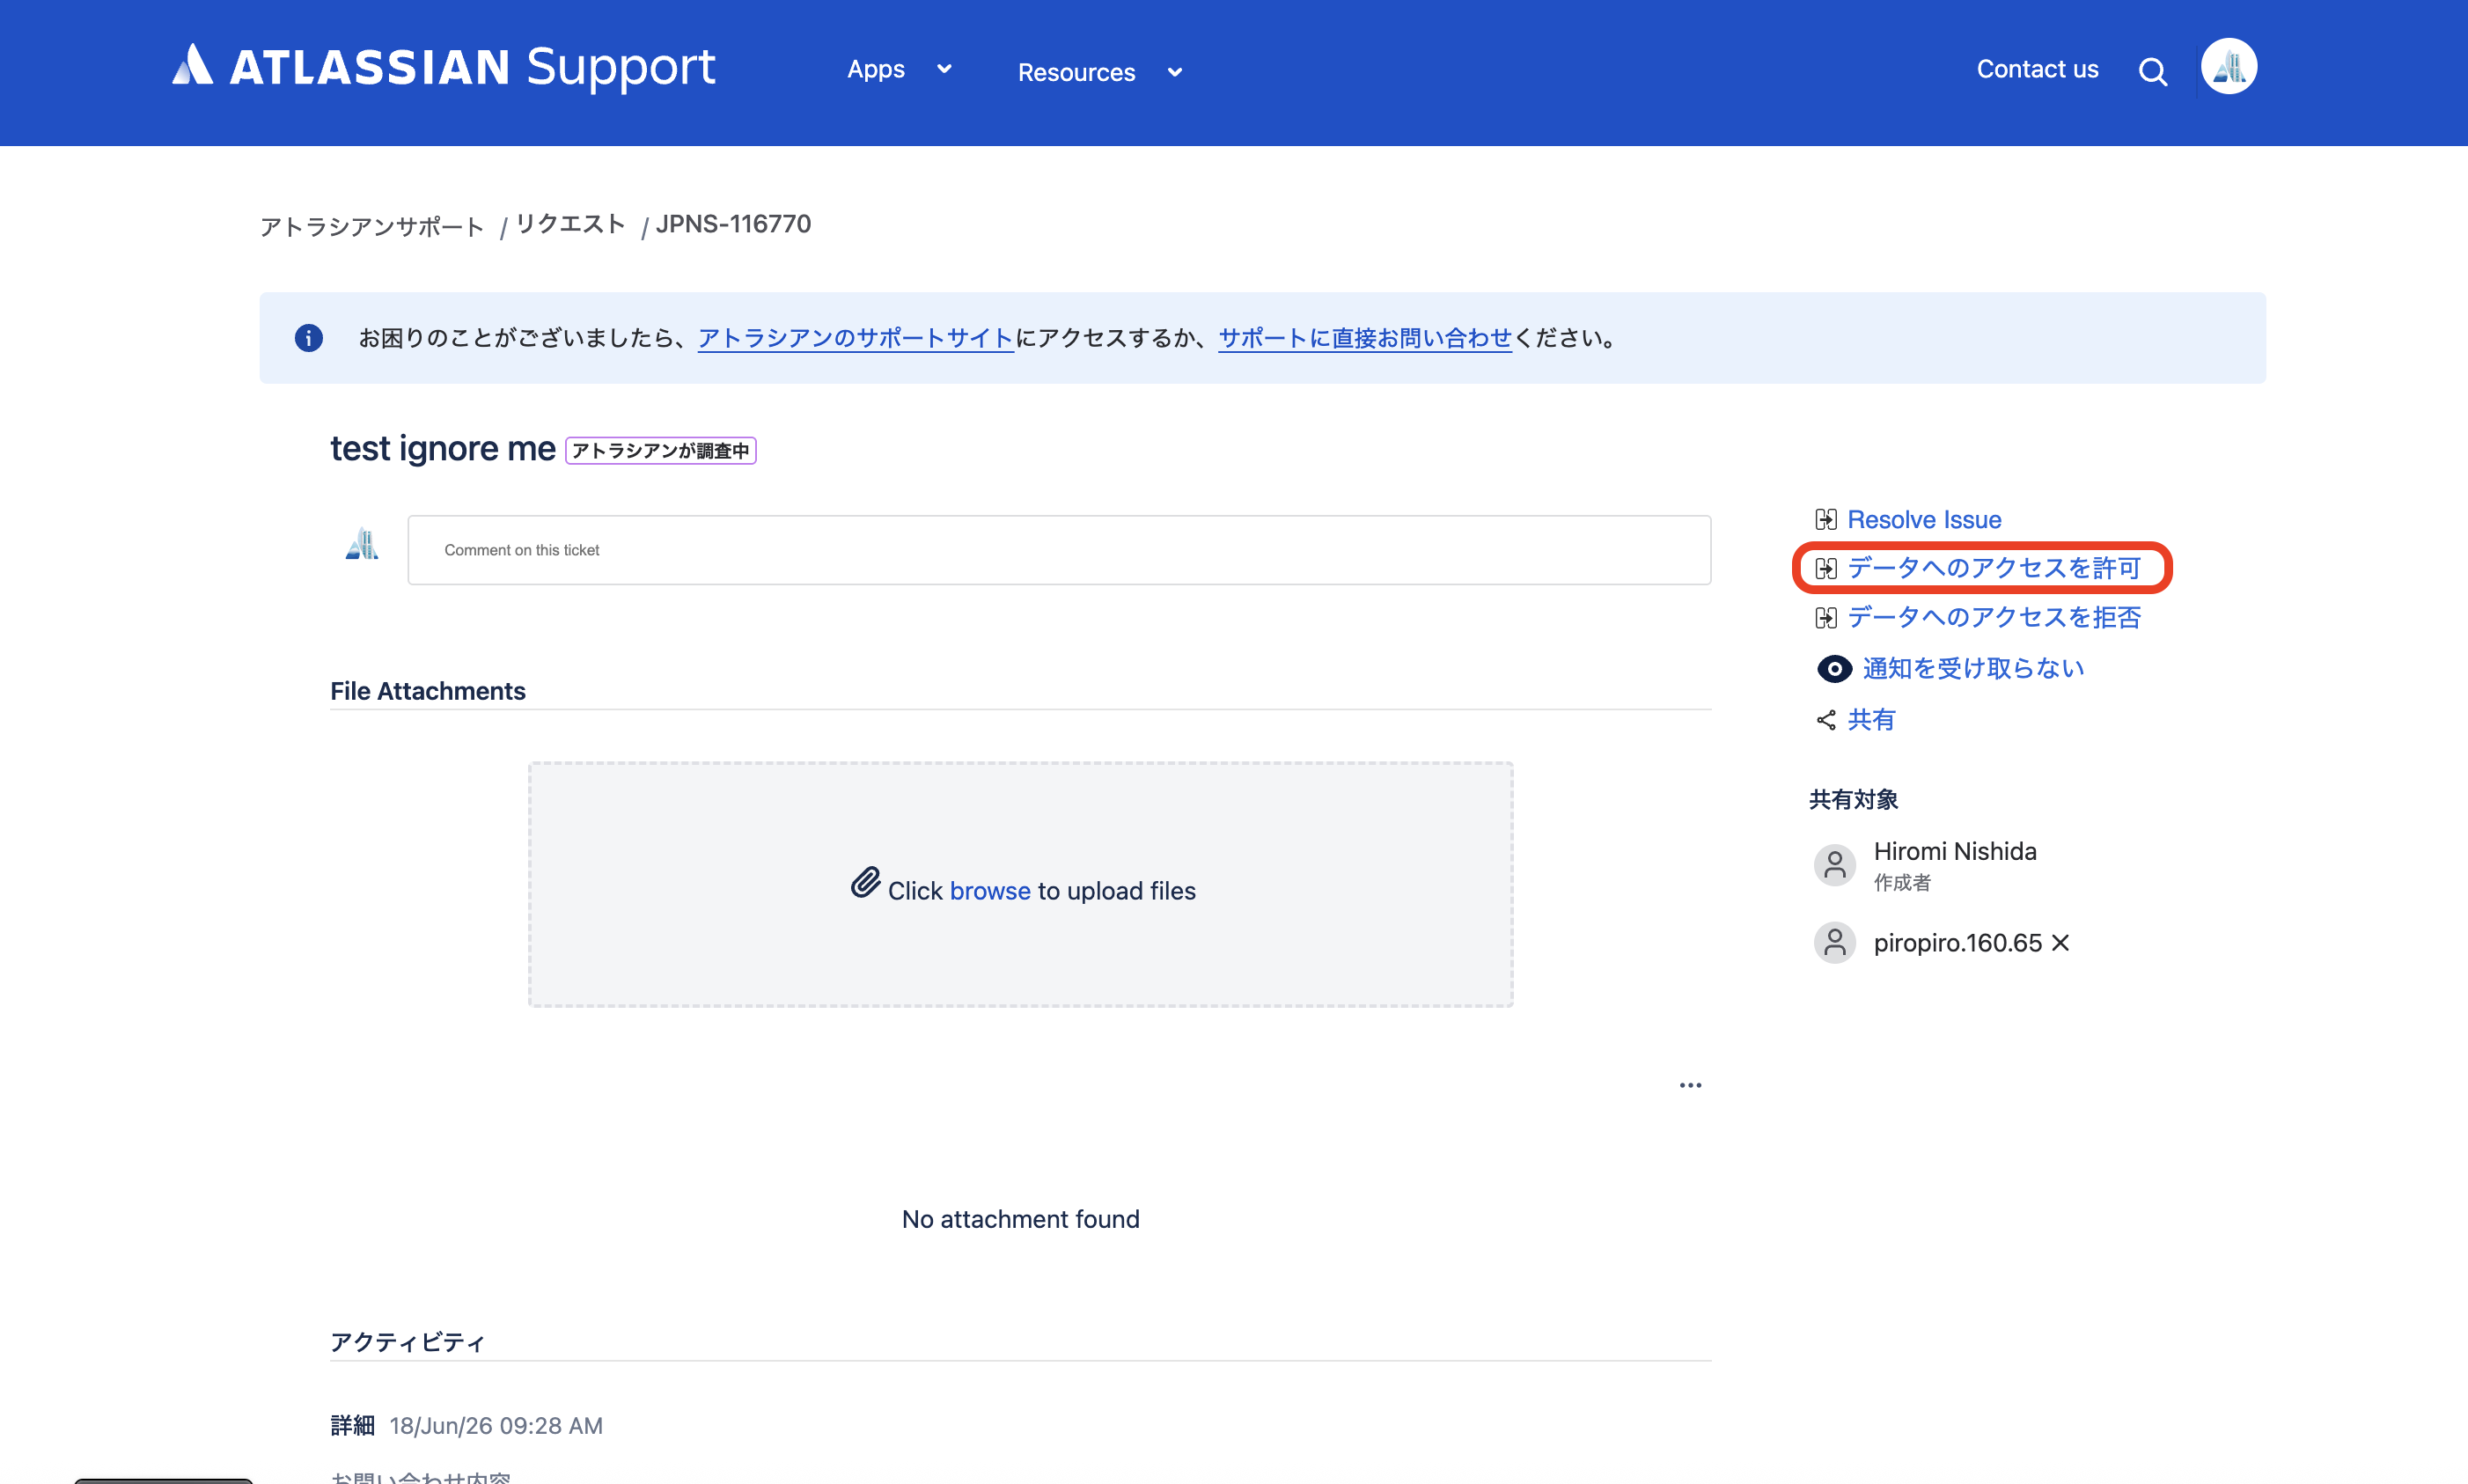Viewport: 2468px width, 1484px height.
Task: Remove piropiro.160.65 with the X icon
Action: [2060, 943]
